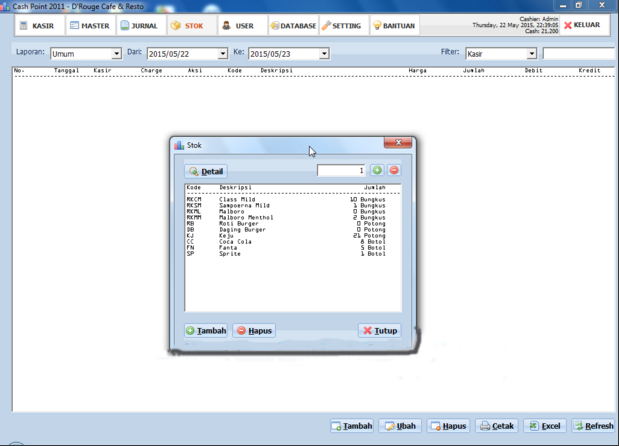Open the MASTER menu

click(x=90, y=26)
